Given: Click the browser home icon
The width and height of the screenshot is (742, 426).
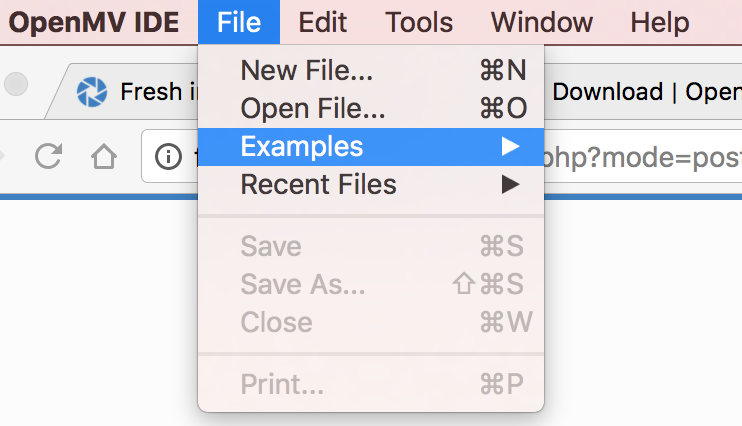Looking at the screenshot, I should 104,156.
